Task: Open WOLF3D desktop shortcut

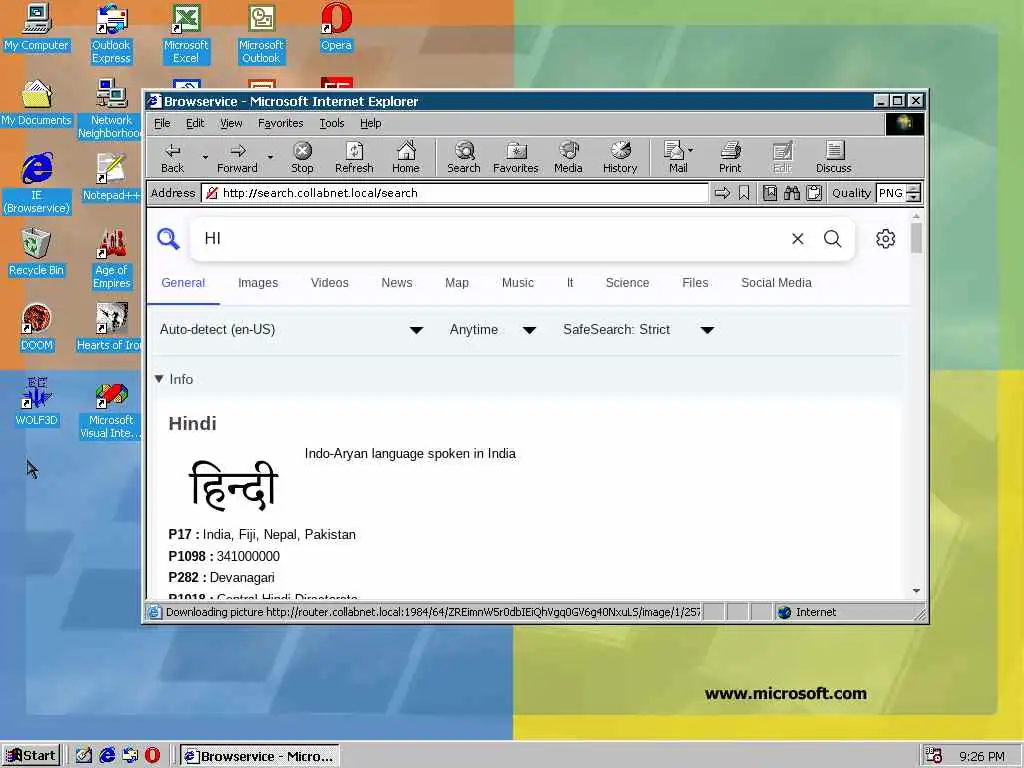Action: [x=36, y=403]
